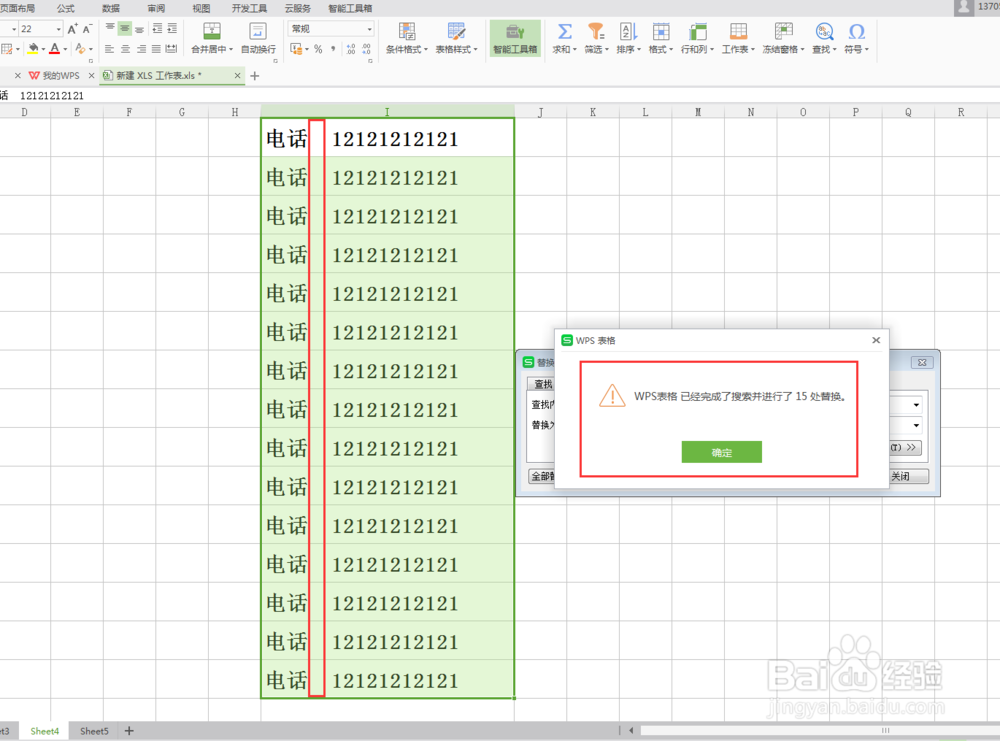The width and height of the screenshot is (1000, 741).
Task: Open a new document tab with plus
Action: (x=255, y=76)
